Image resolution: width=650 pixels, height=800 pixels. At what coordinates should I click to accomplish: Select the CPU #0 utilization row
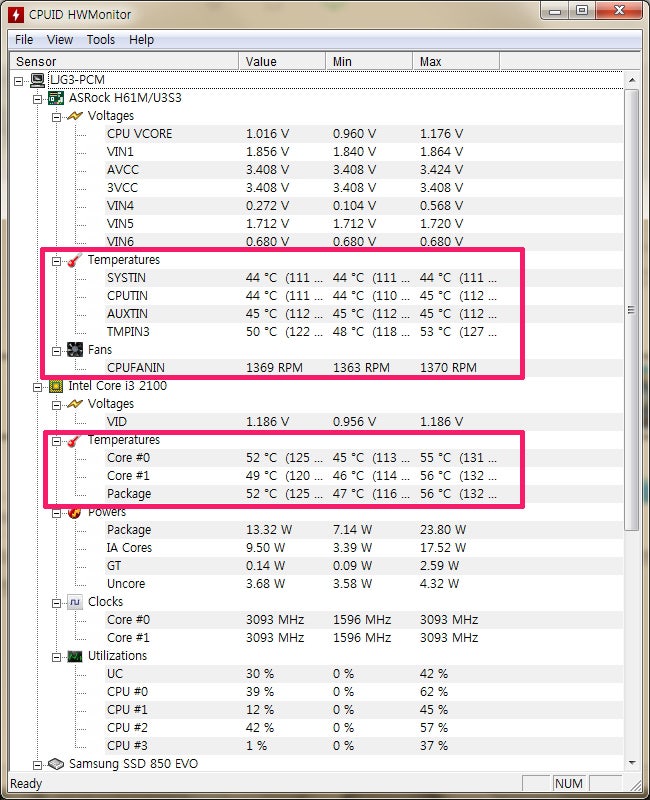[364, 691]
